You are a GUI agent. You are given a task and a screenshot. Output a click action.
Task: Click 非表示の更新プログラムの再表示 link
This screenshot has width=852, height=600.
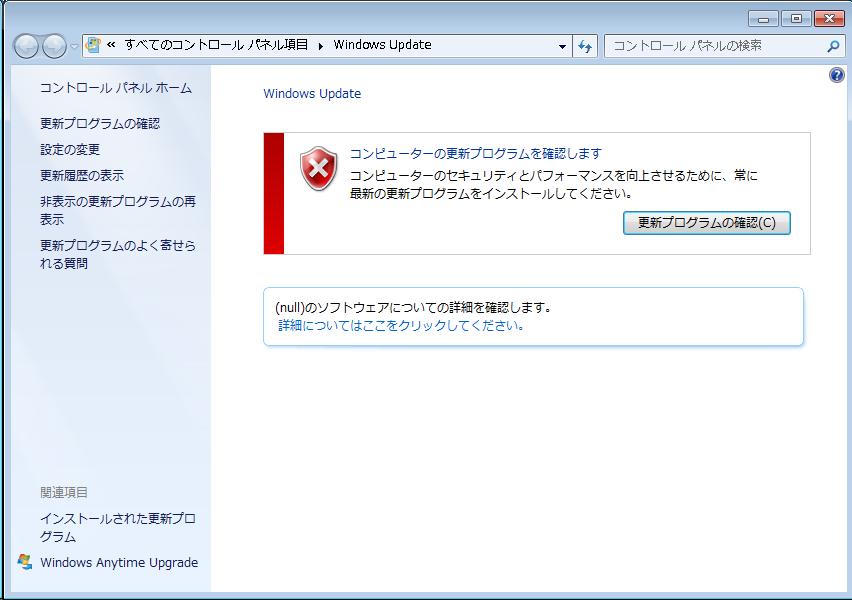click(118, 210)
